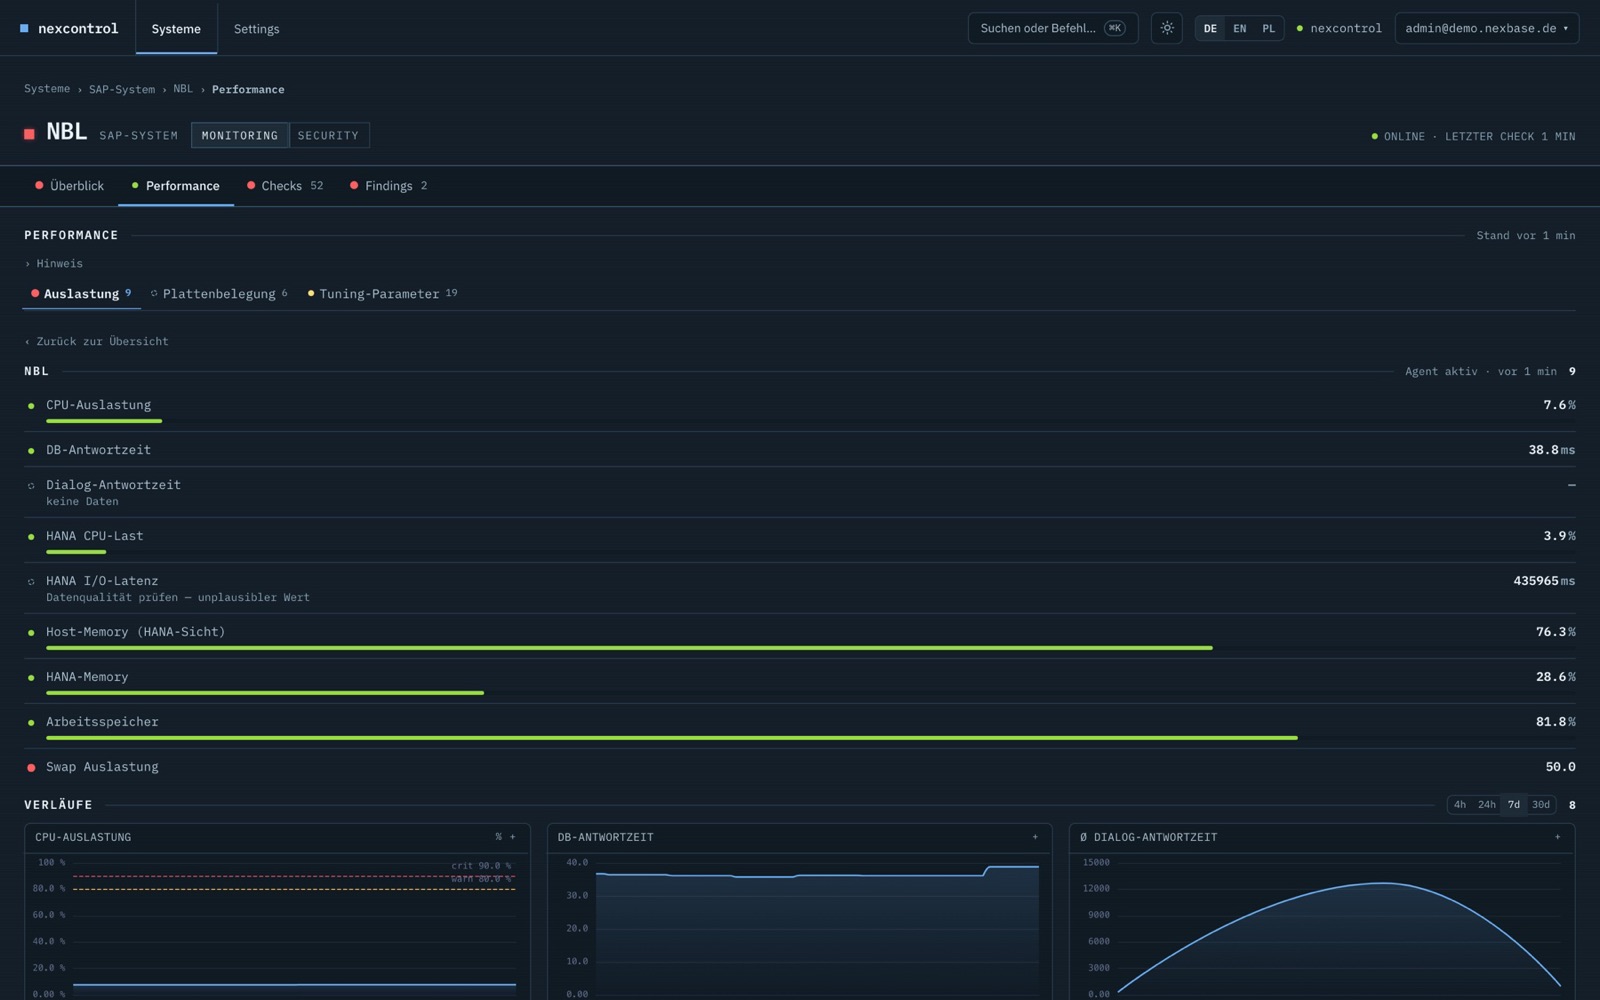Toggle the % unit on CPU-Auslastung chart
Viewport: 1600px width, 1000px height.
pos(498,837)
